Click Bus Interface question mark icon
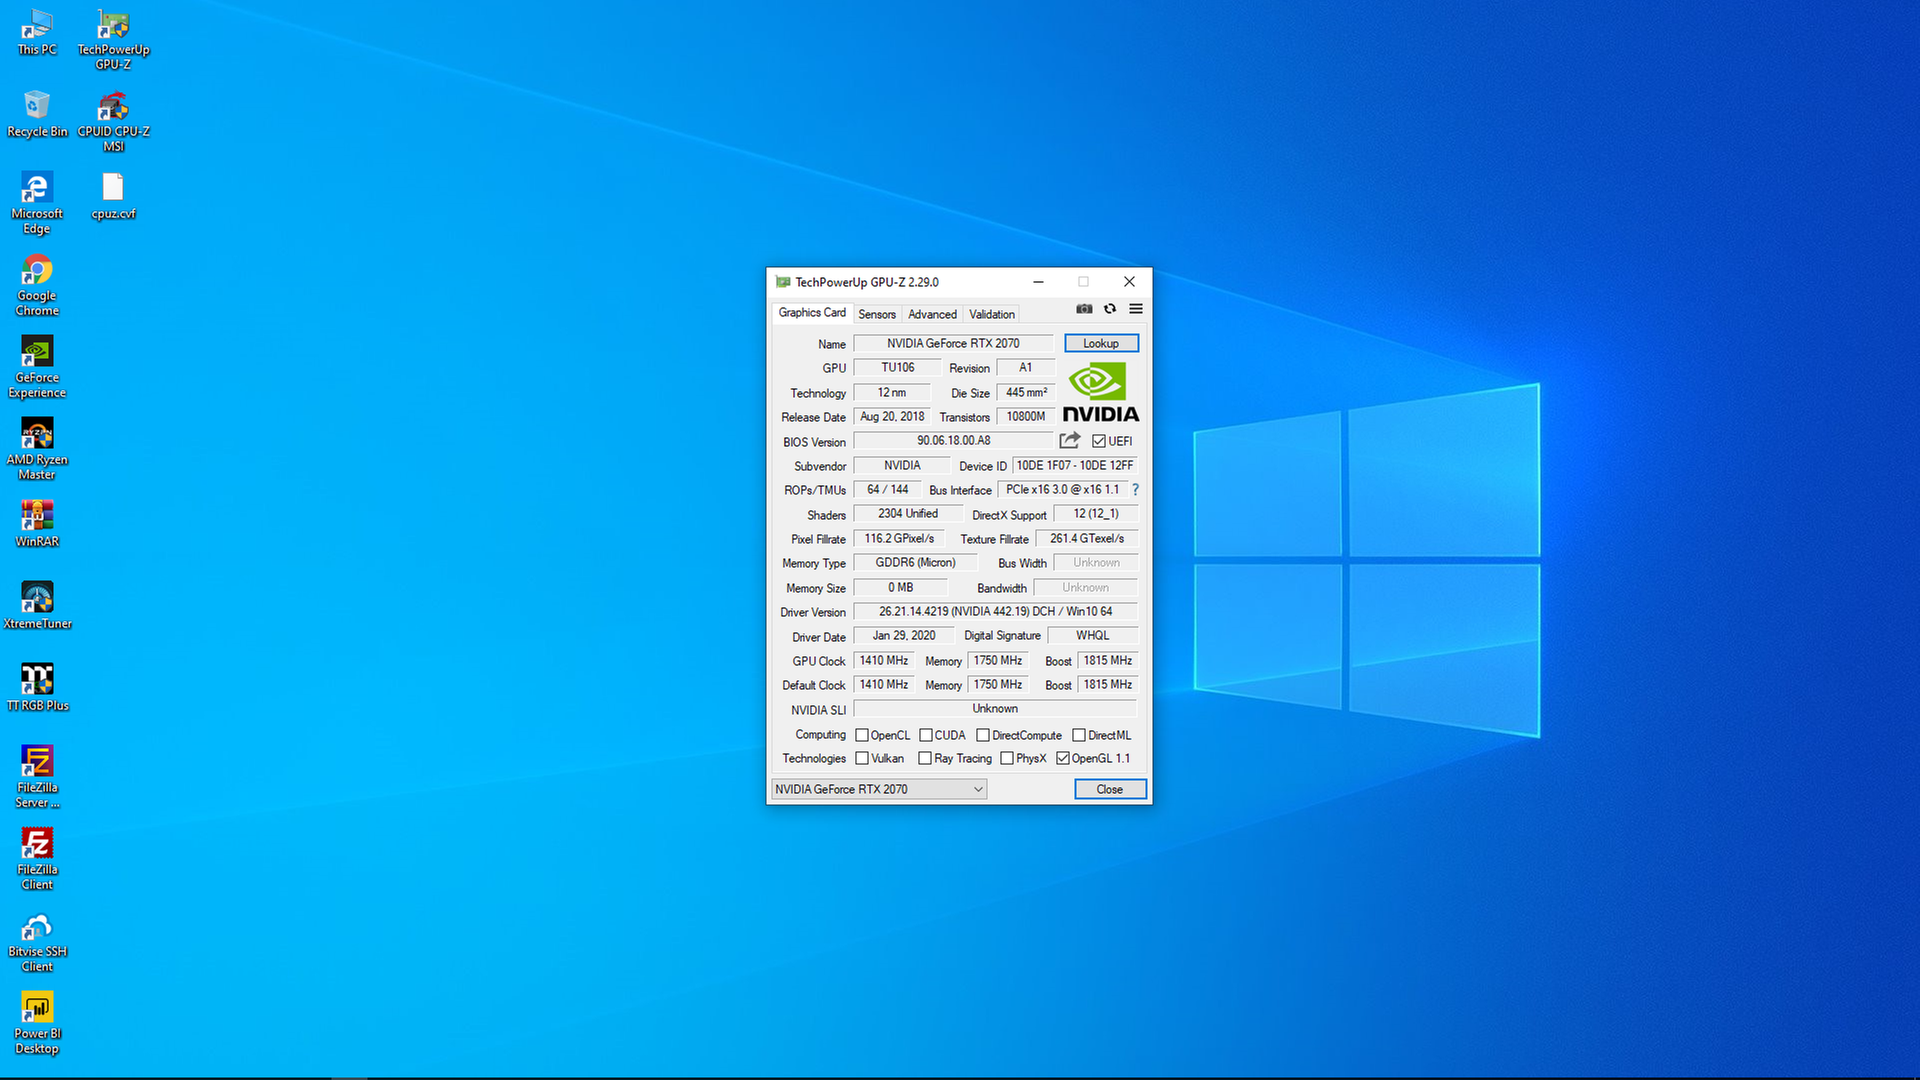Viewport: 1920px width, 1080px height. 1135,490
